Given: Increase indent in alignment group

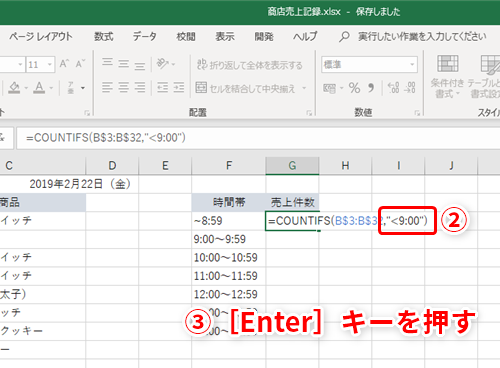Looking at the screenshot, I should [x=179, y=88].
